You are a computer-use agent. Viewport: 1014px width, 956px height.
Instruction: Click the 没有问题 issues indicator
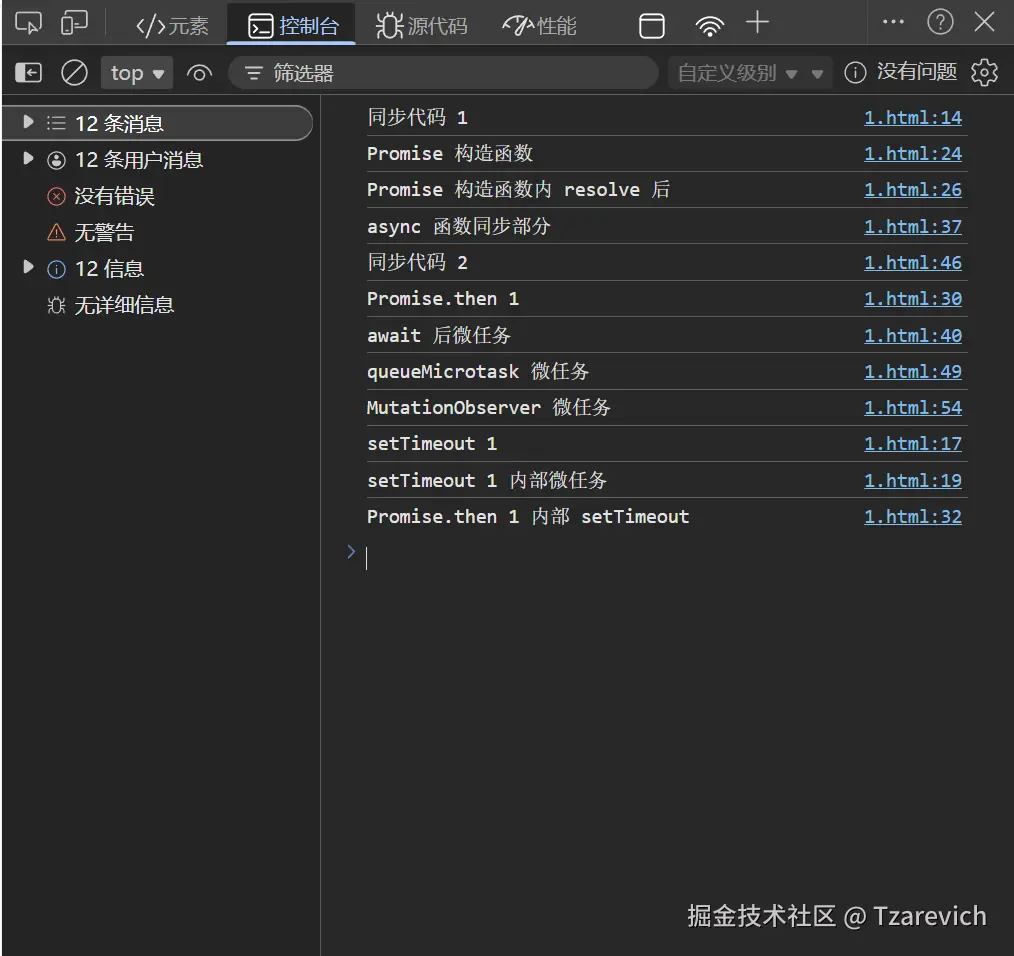[x=901, y=72]
